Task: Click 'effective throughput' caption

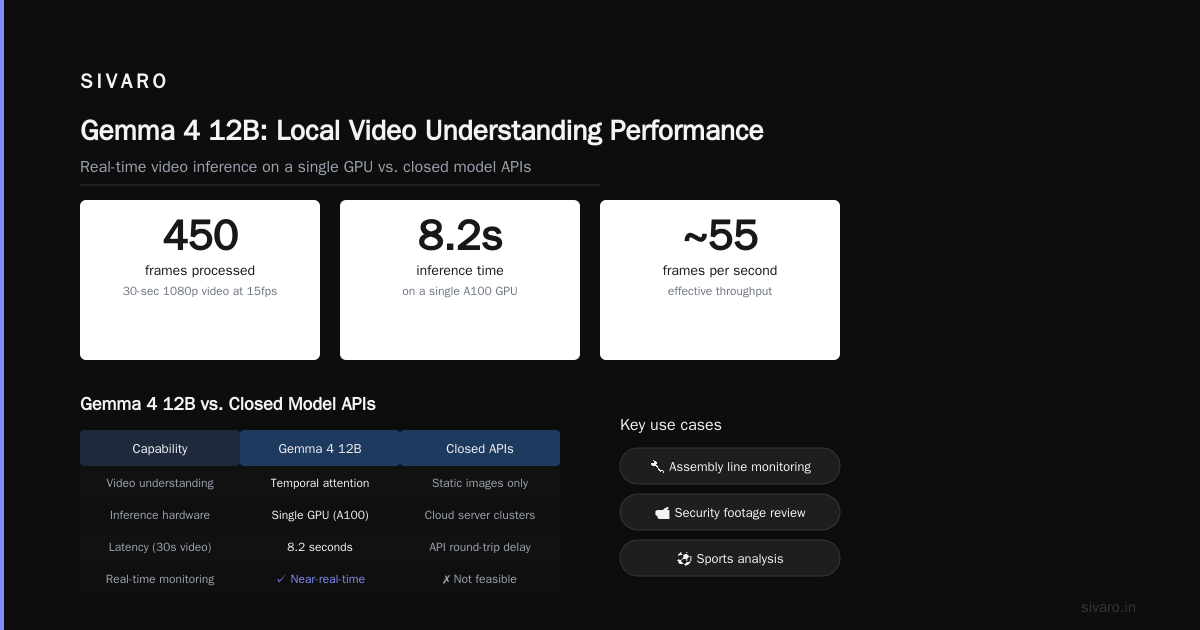Action: 720,291
